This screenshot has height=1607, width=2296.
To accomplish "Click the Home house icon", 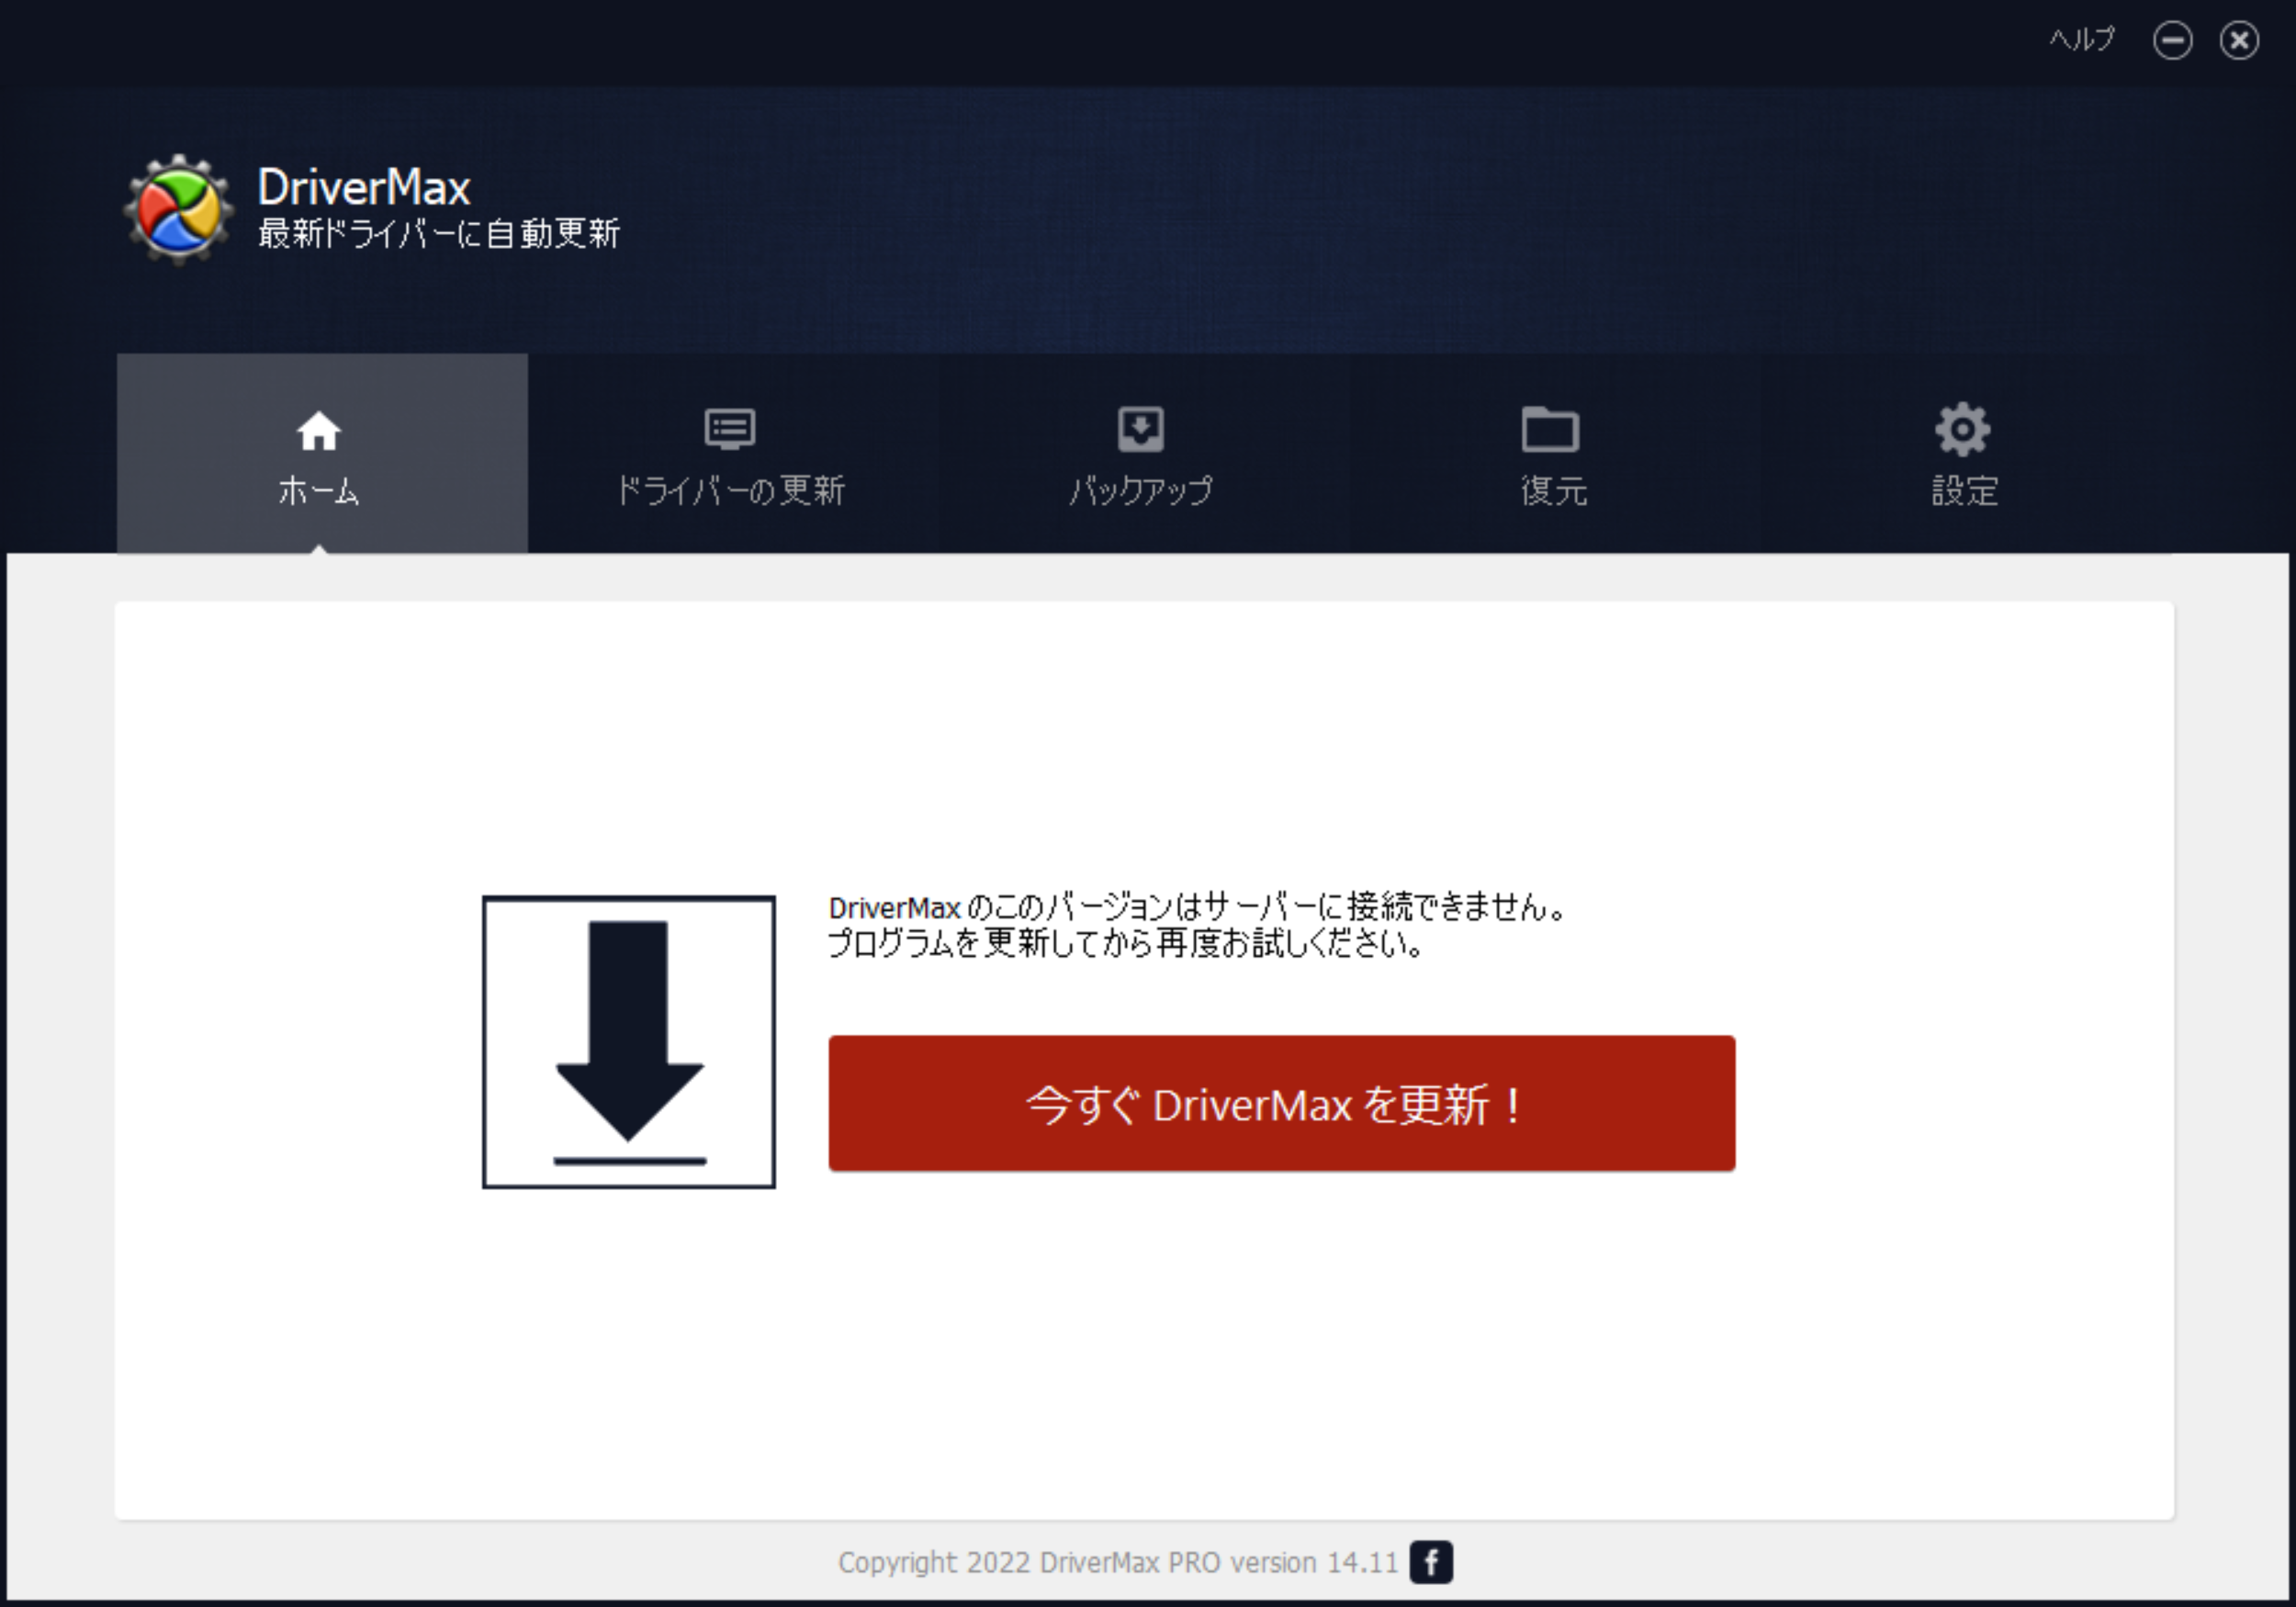I will tap(319, 431).
